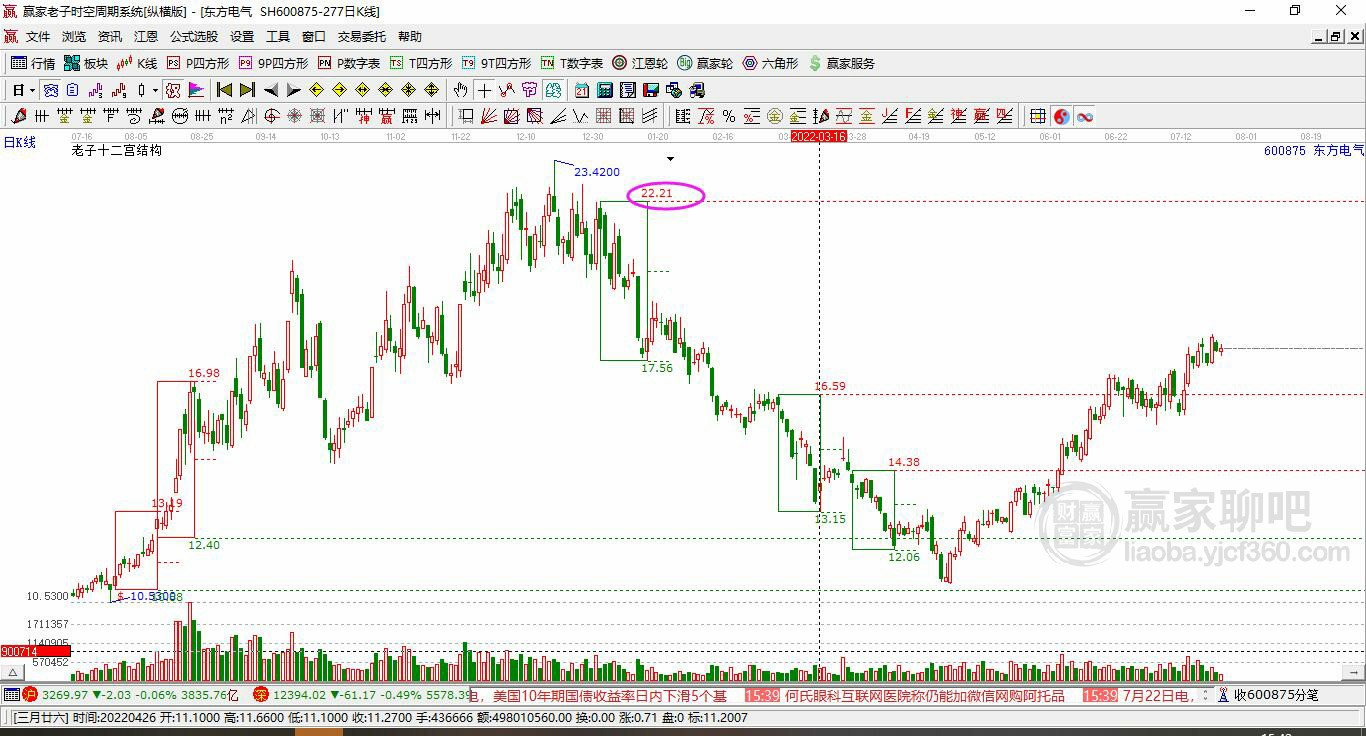Click the floppy disk save icon
1366x736 pixels.
point(651,90)
